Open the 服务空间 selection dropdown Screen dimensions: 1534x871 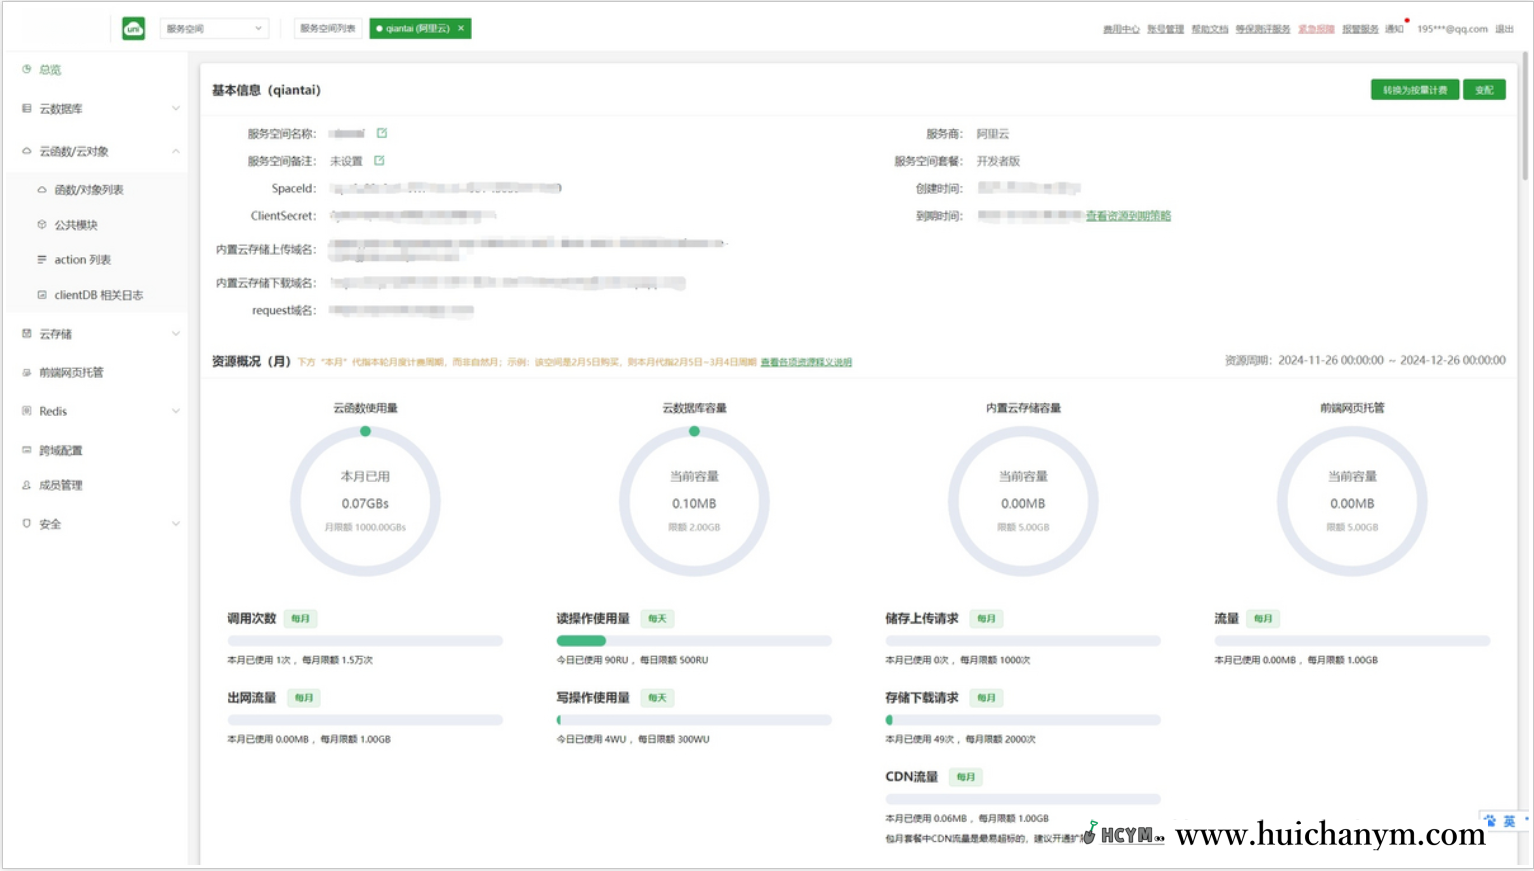click(x=214, y=28)
